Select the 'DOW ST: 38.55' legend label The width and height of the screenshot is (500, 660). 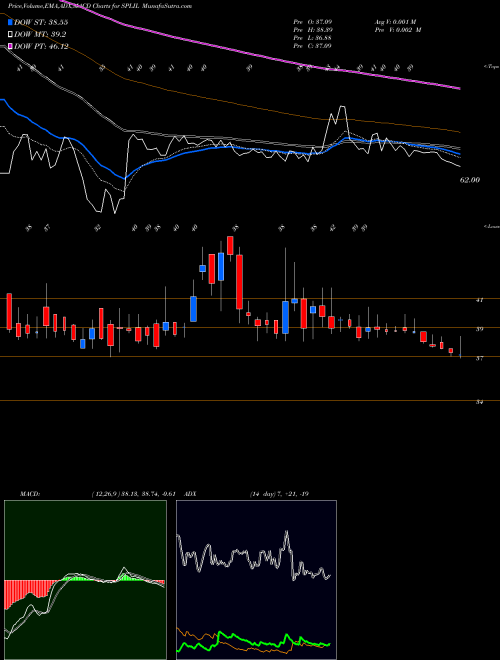point(41,22)
